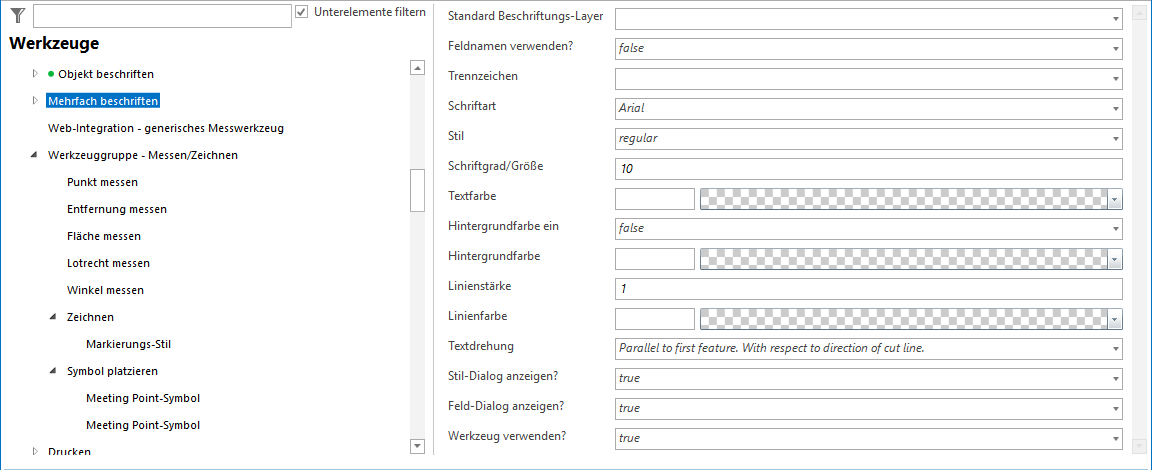Open the Textdrehung dropdown
This screenshot has width=1152, height=470.
click(x=1114, y=348)
